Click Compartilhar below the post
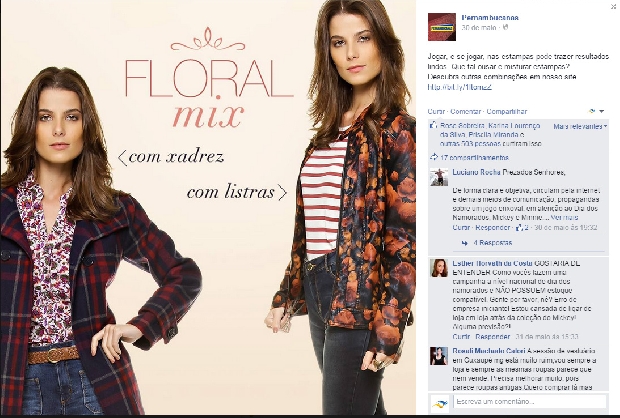Screen dimensions: 620x418 tap(507, 112)
